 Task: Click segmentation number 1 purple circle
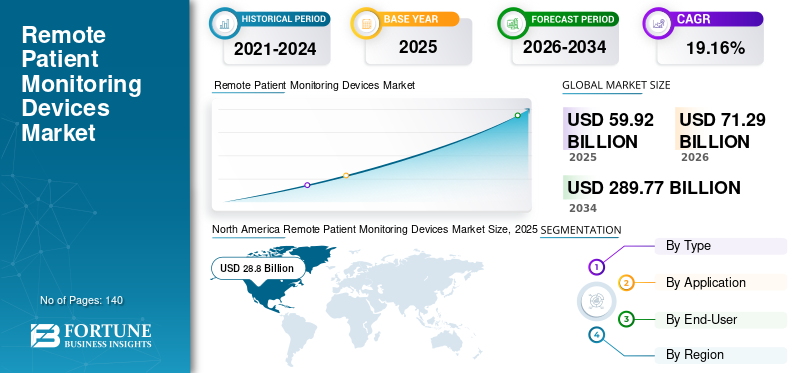coord(596,266)
